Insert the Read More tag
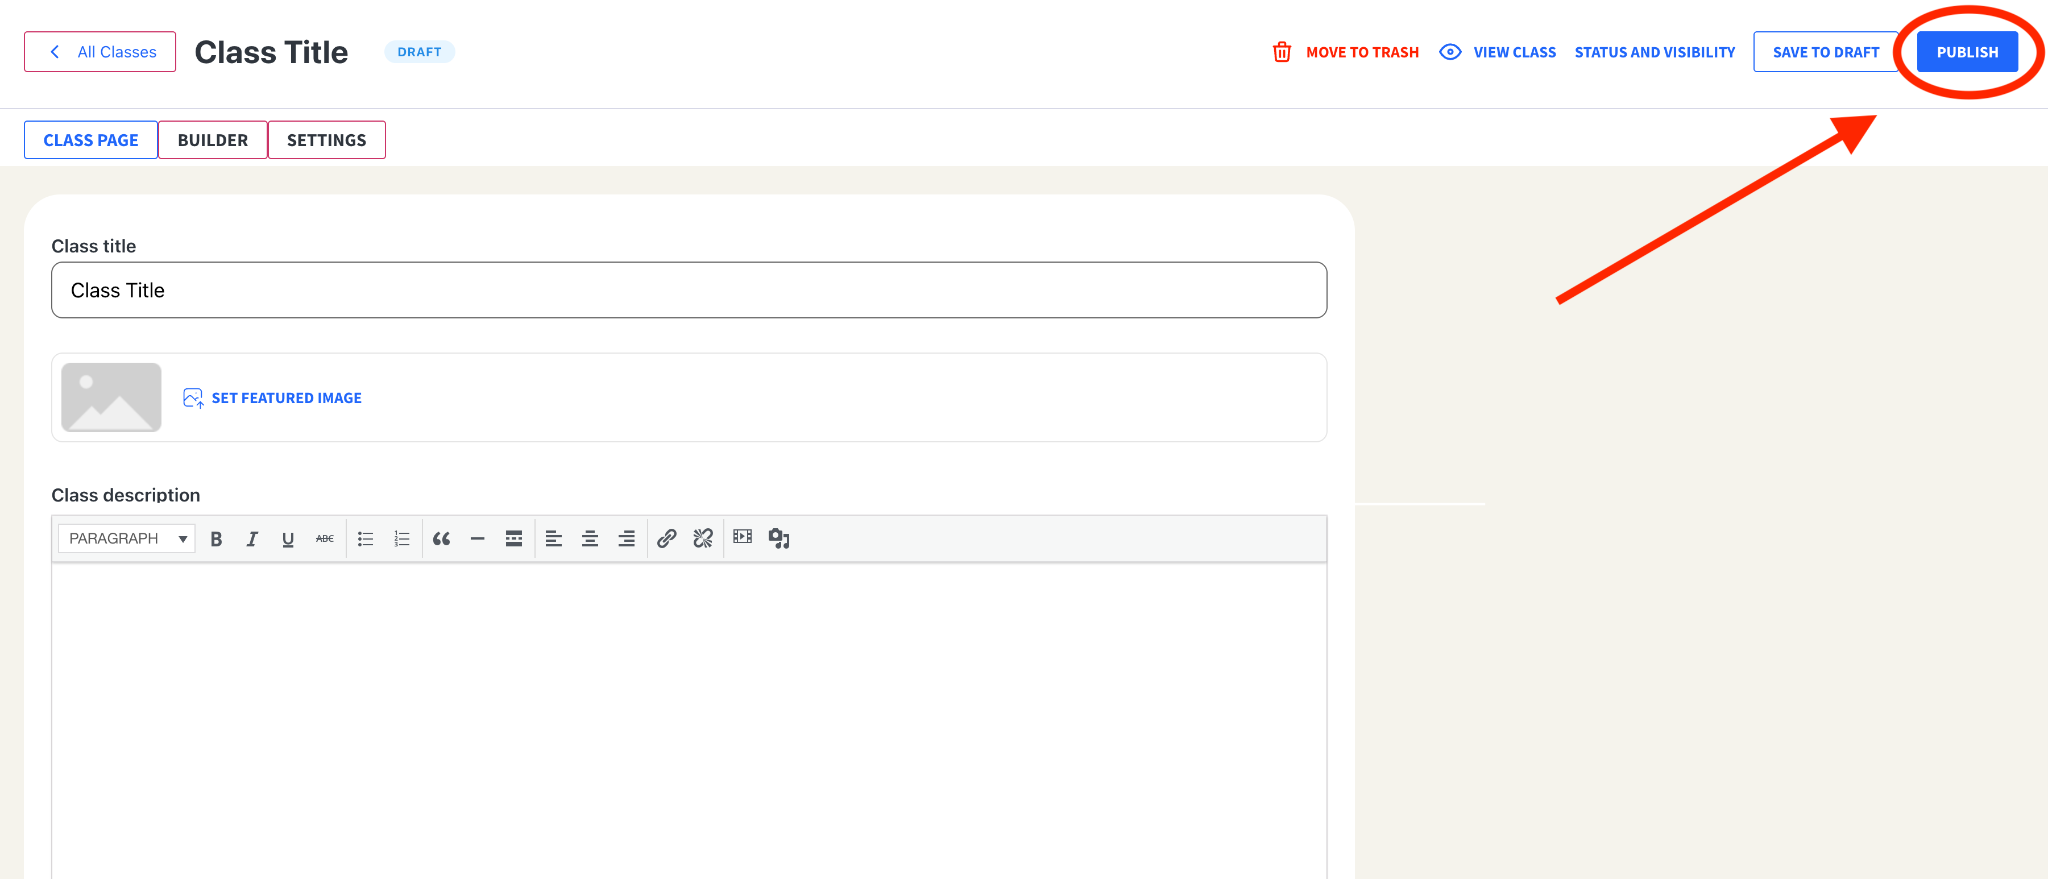This screenshot has width=2048, height=879. [514, 539]
